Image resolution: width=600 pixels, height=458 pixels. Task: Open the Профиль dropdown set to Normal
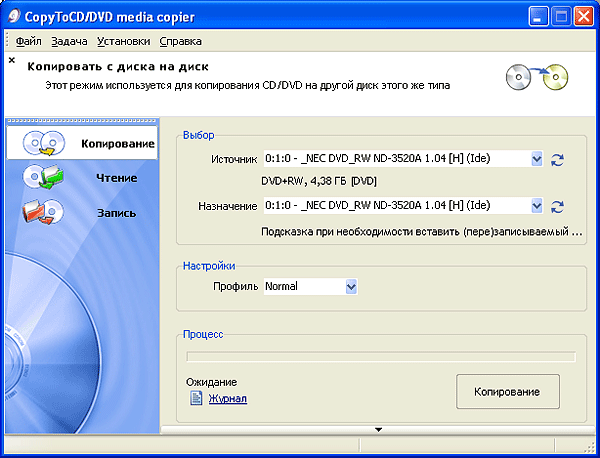coord(310,287)
